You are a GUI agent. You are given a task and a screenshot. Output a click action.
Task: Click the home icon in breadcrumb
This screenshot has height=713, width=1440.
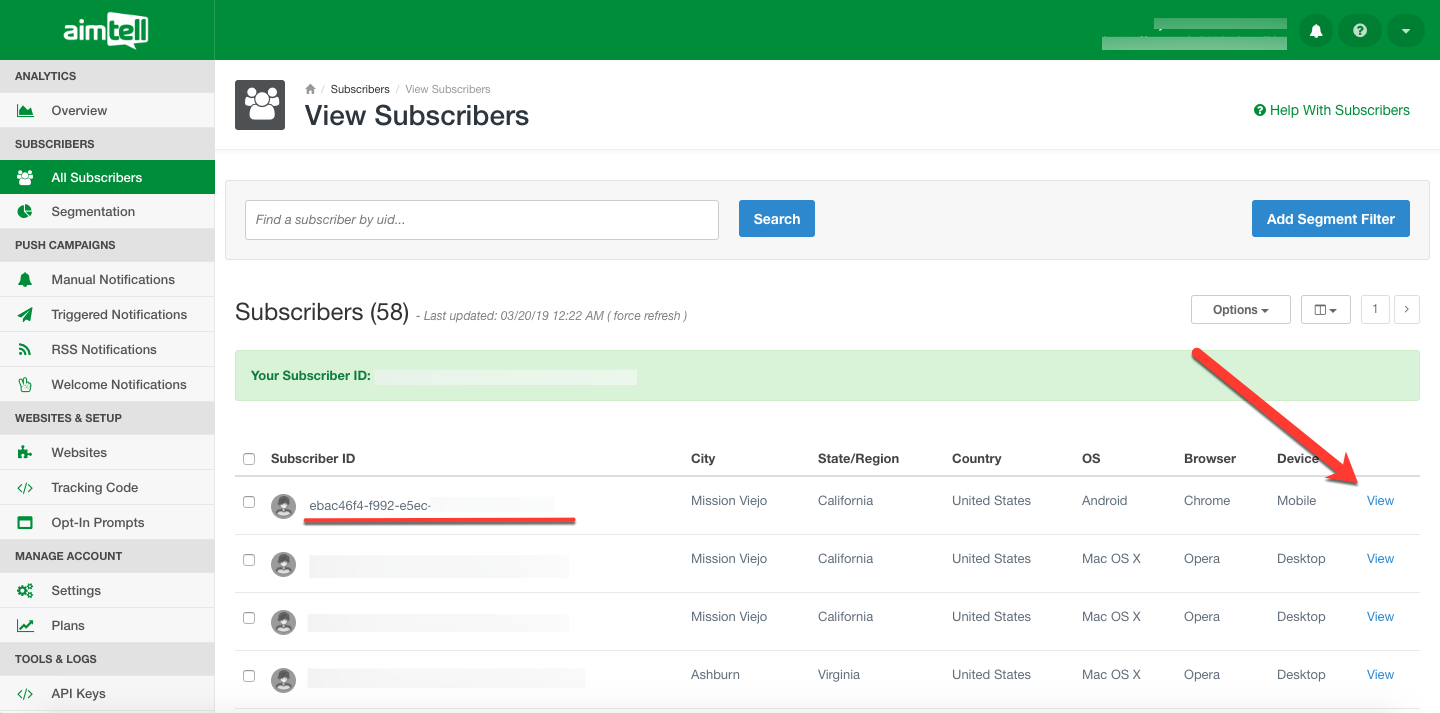point(310,89)
